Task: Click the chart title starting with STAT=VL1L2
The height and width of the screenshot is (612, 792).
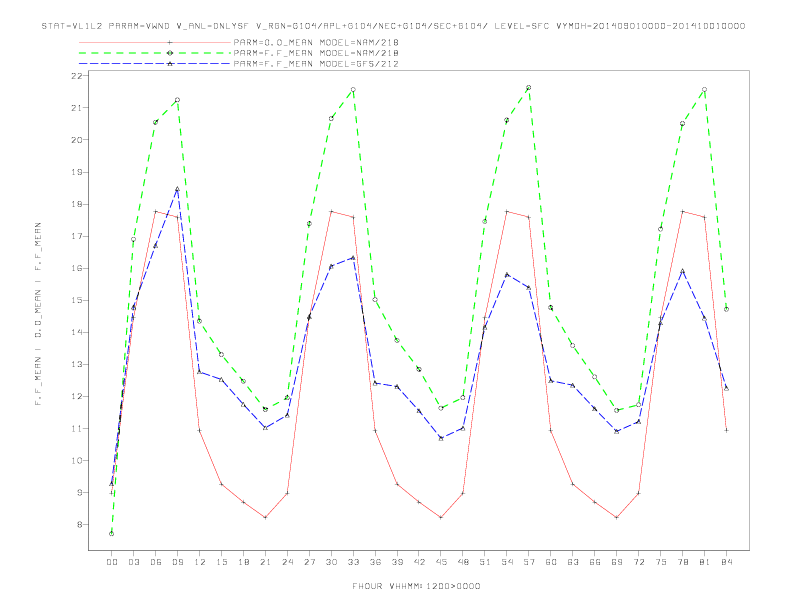Action: click(393, 26)
